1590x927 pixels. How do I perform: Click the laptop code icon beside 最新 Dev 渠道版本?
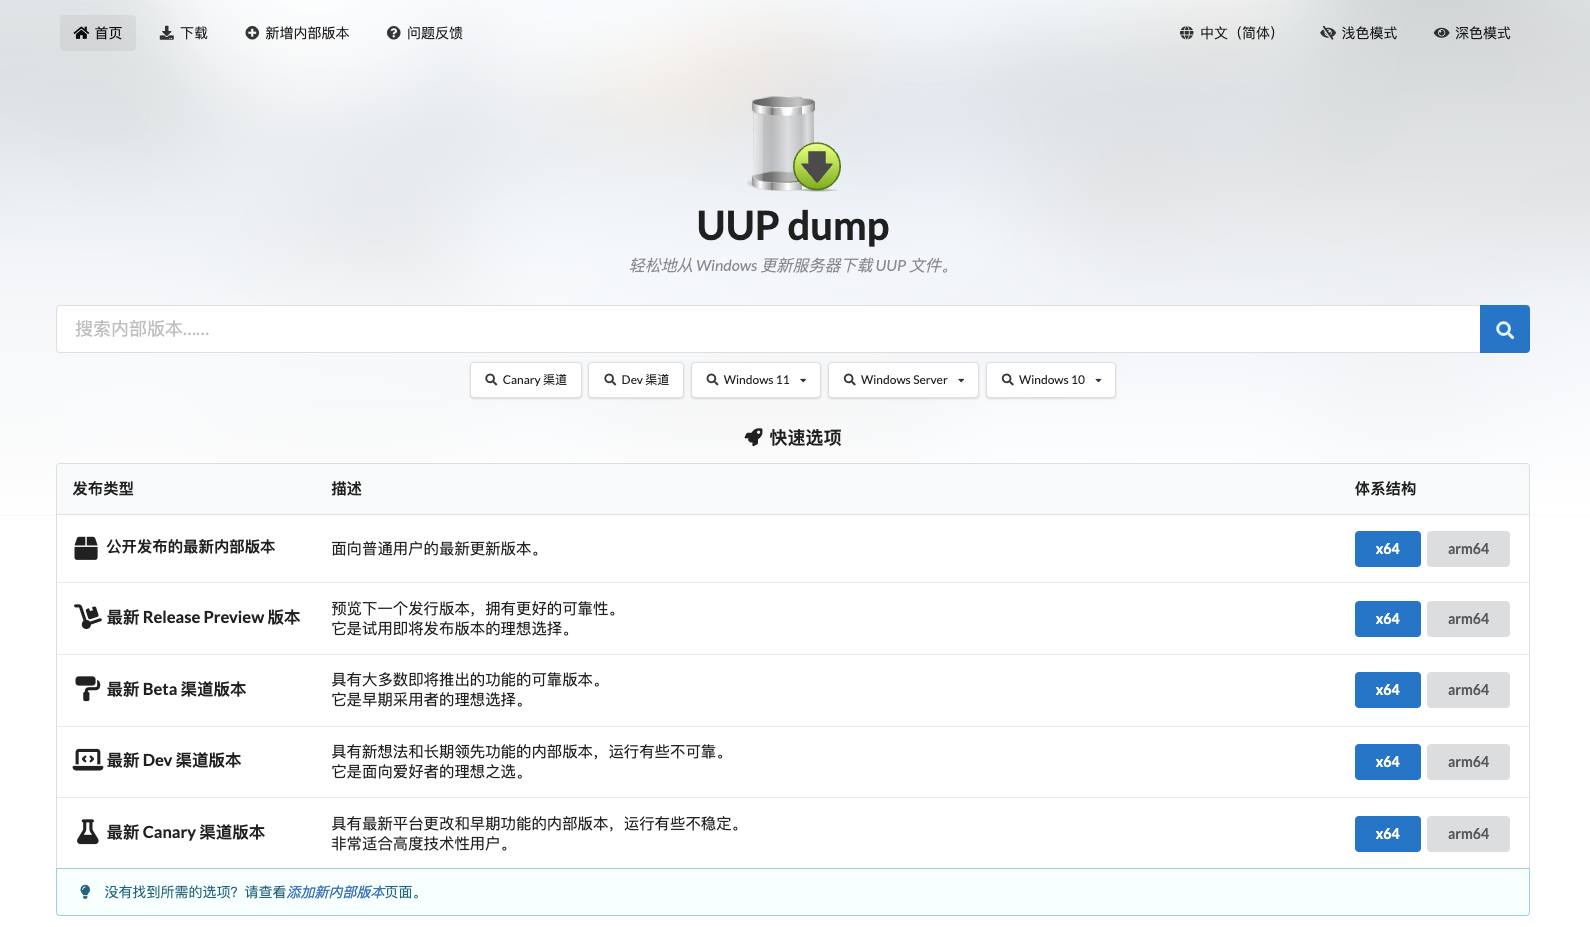coord(87,760)
